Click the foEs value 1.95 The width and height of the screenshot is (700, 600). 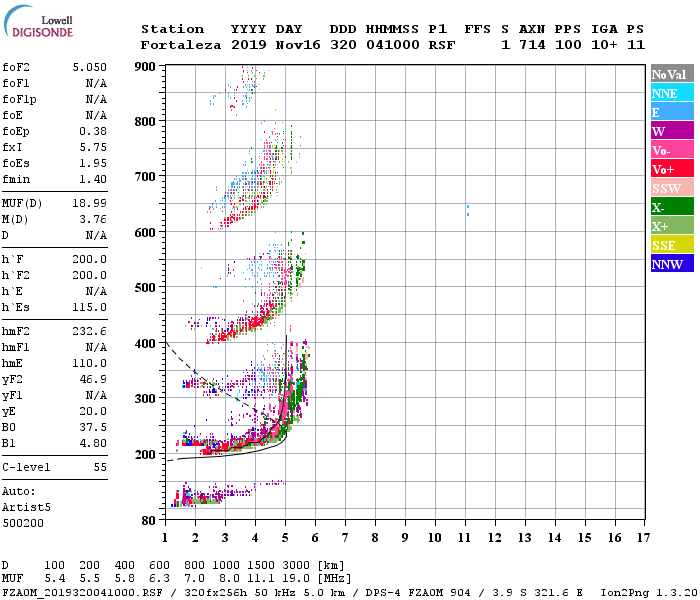point(93,163)
